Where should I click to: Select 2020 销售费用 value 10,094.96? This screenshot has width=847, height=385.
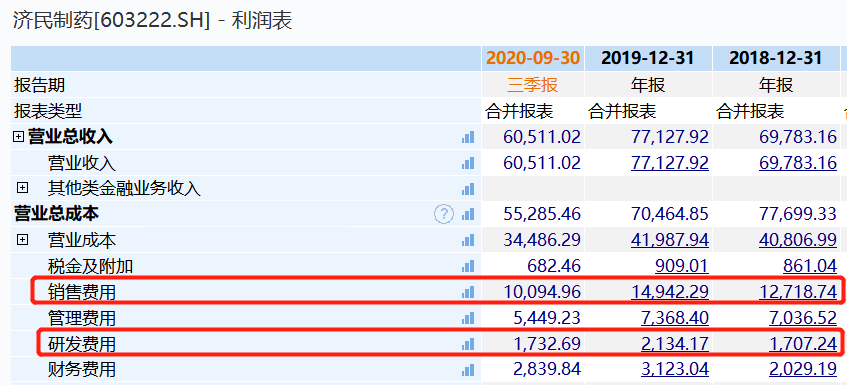(x=542, y=292)
